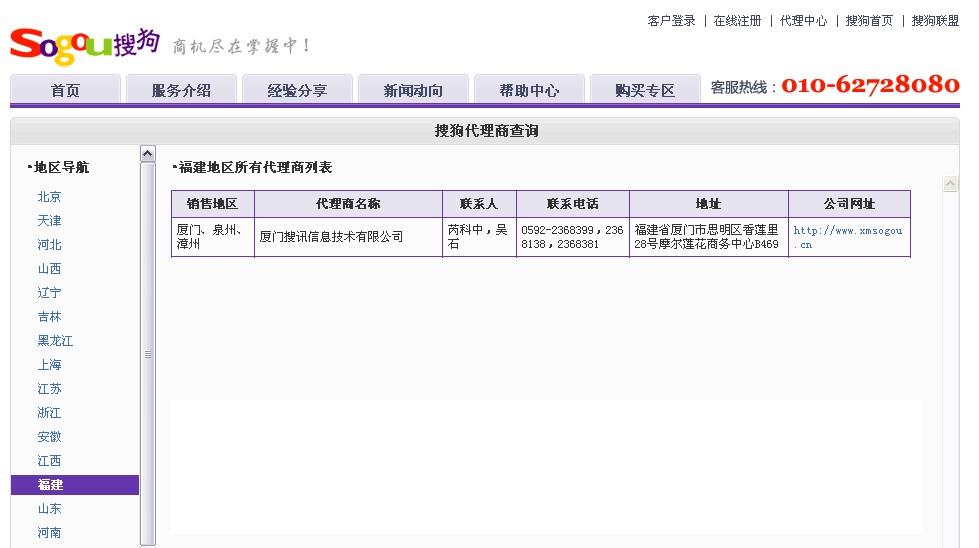Select 天津 in region navigation
The width and height of the screenshot is (979, 548).
[49, 220]
